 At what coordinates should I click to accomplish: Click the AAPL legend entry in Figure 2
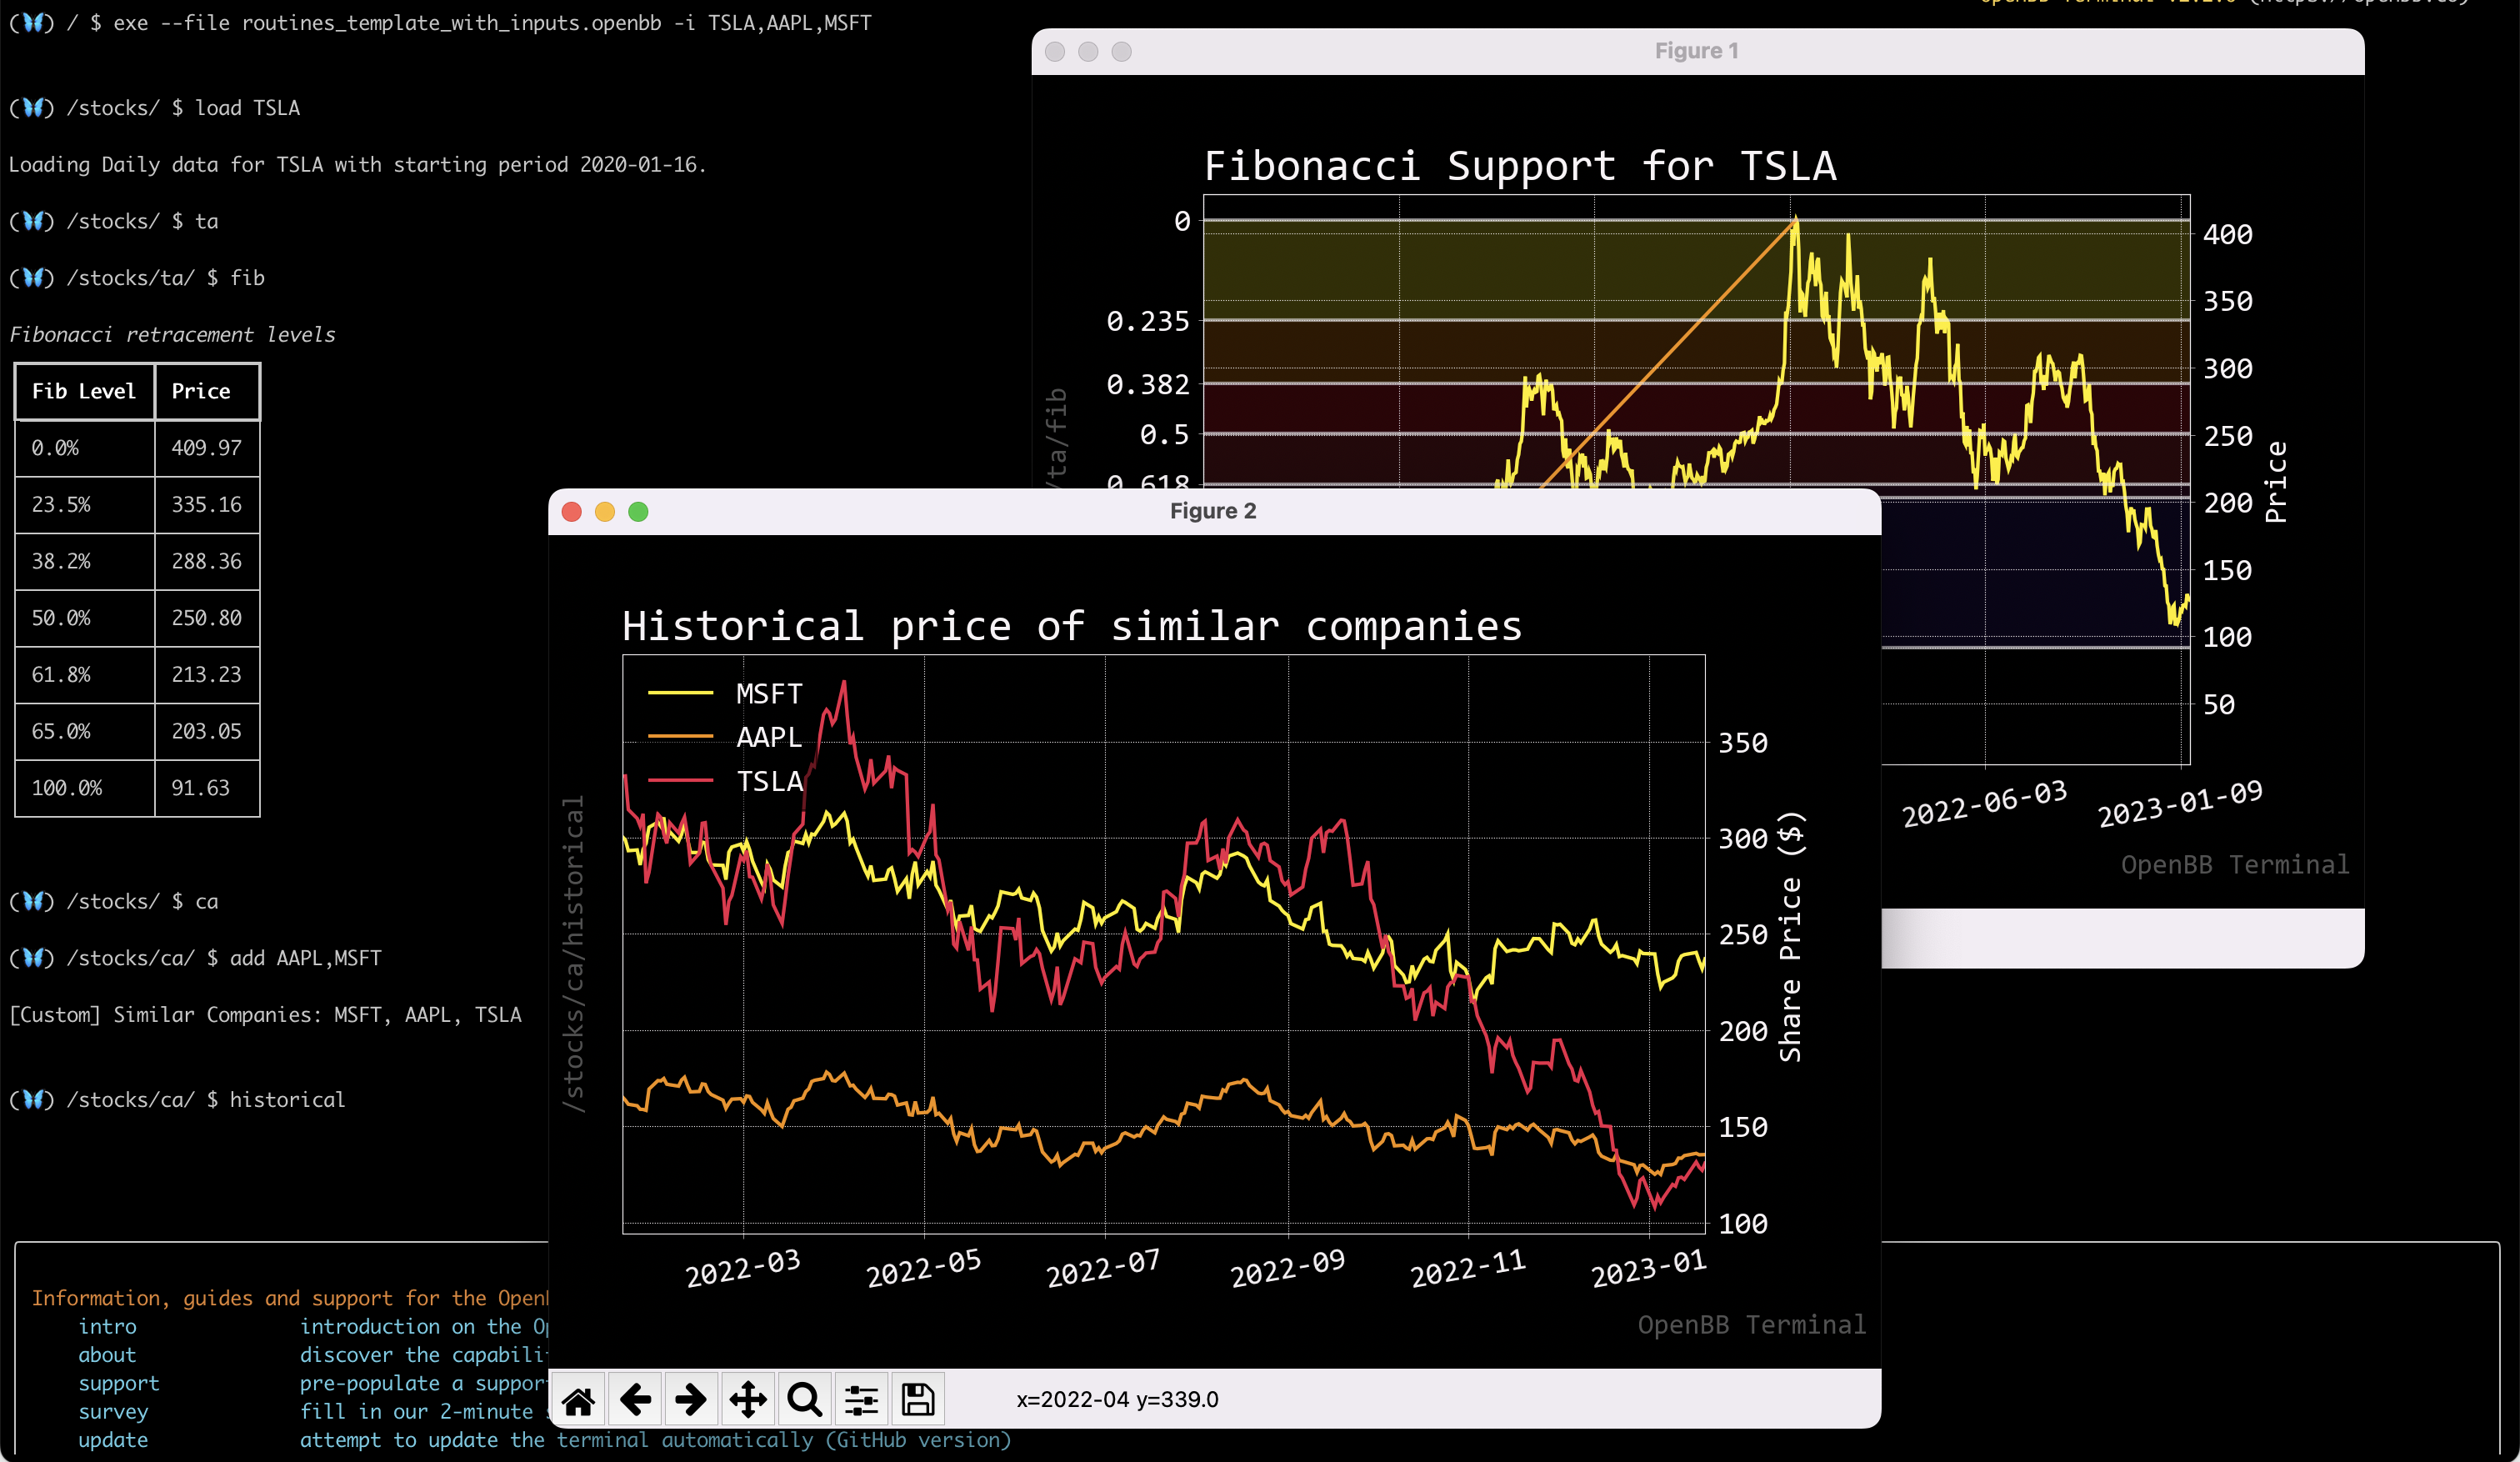pyautogui.click(x=726, y=737)
